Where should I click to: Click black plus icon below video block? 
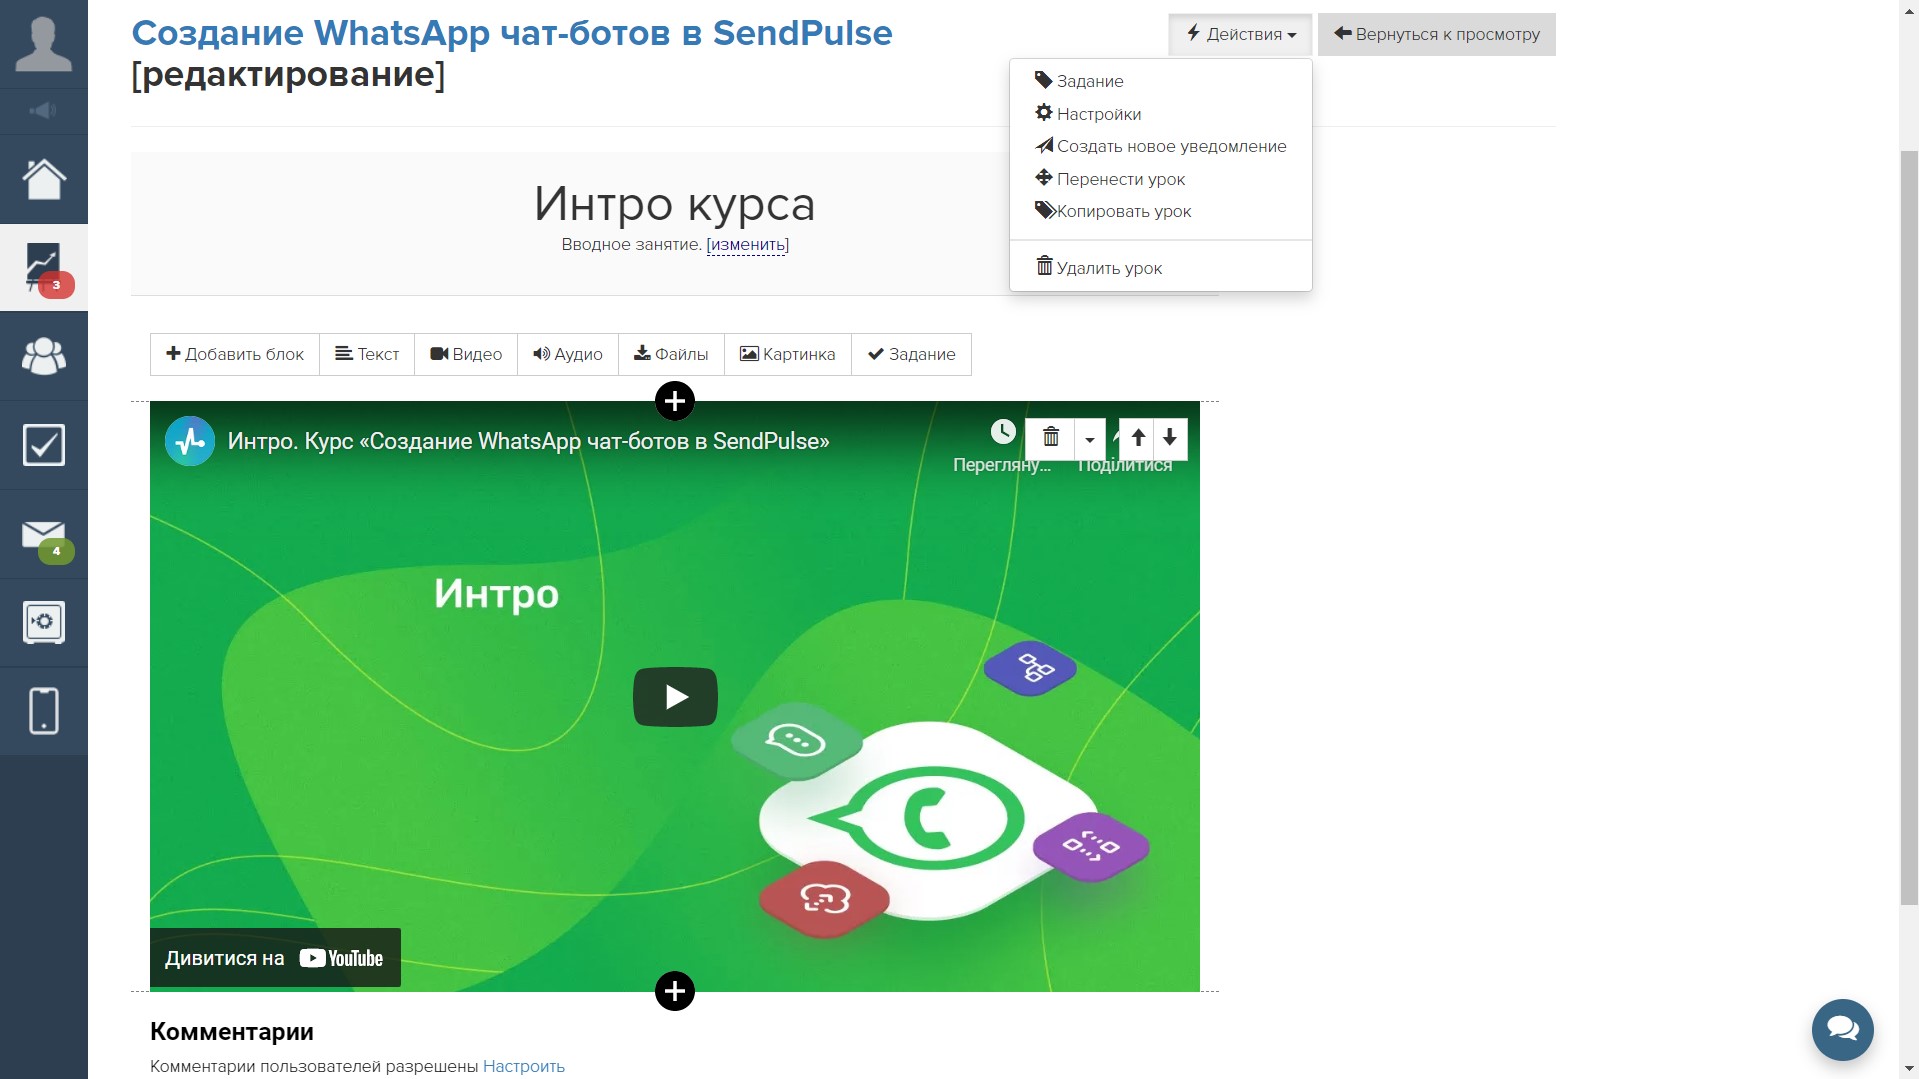675,991
